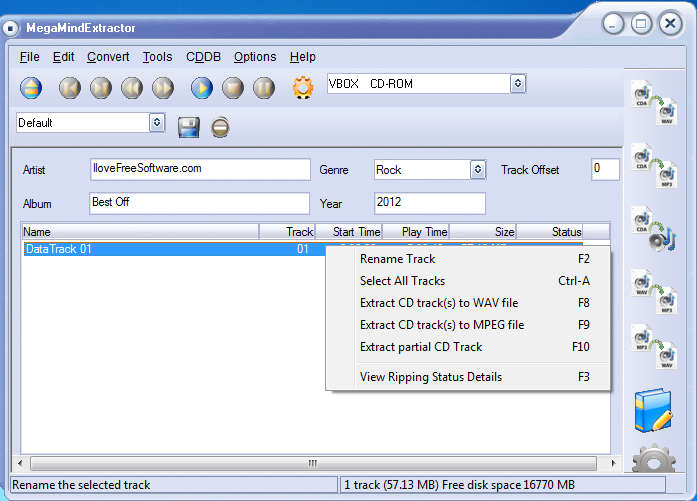This screenshot has height=501, width=697.
Task: Click the Album text field
Action: pos(200,203)
